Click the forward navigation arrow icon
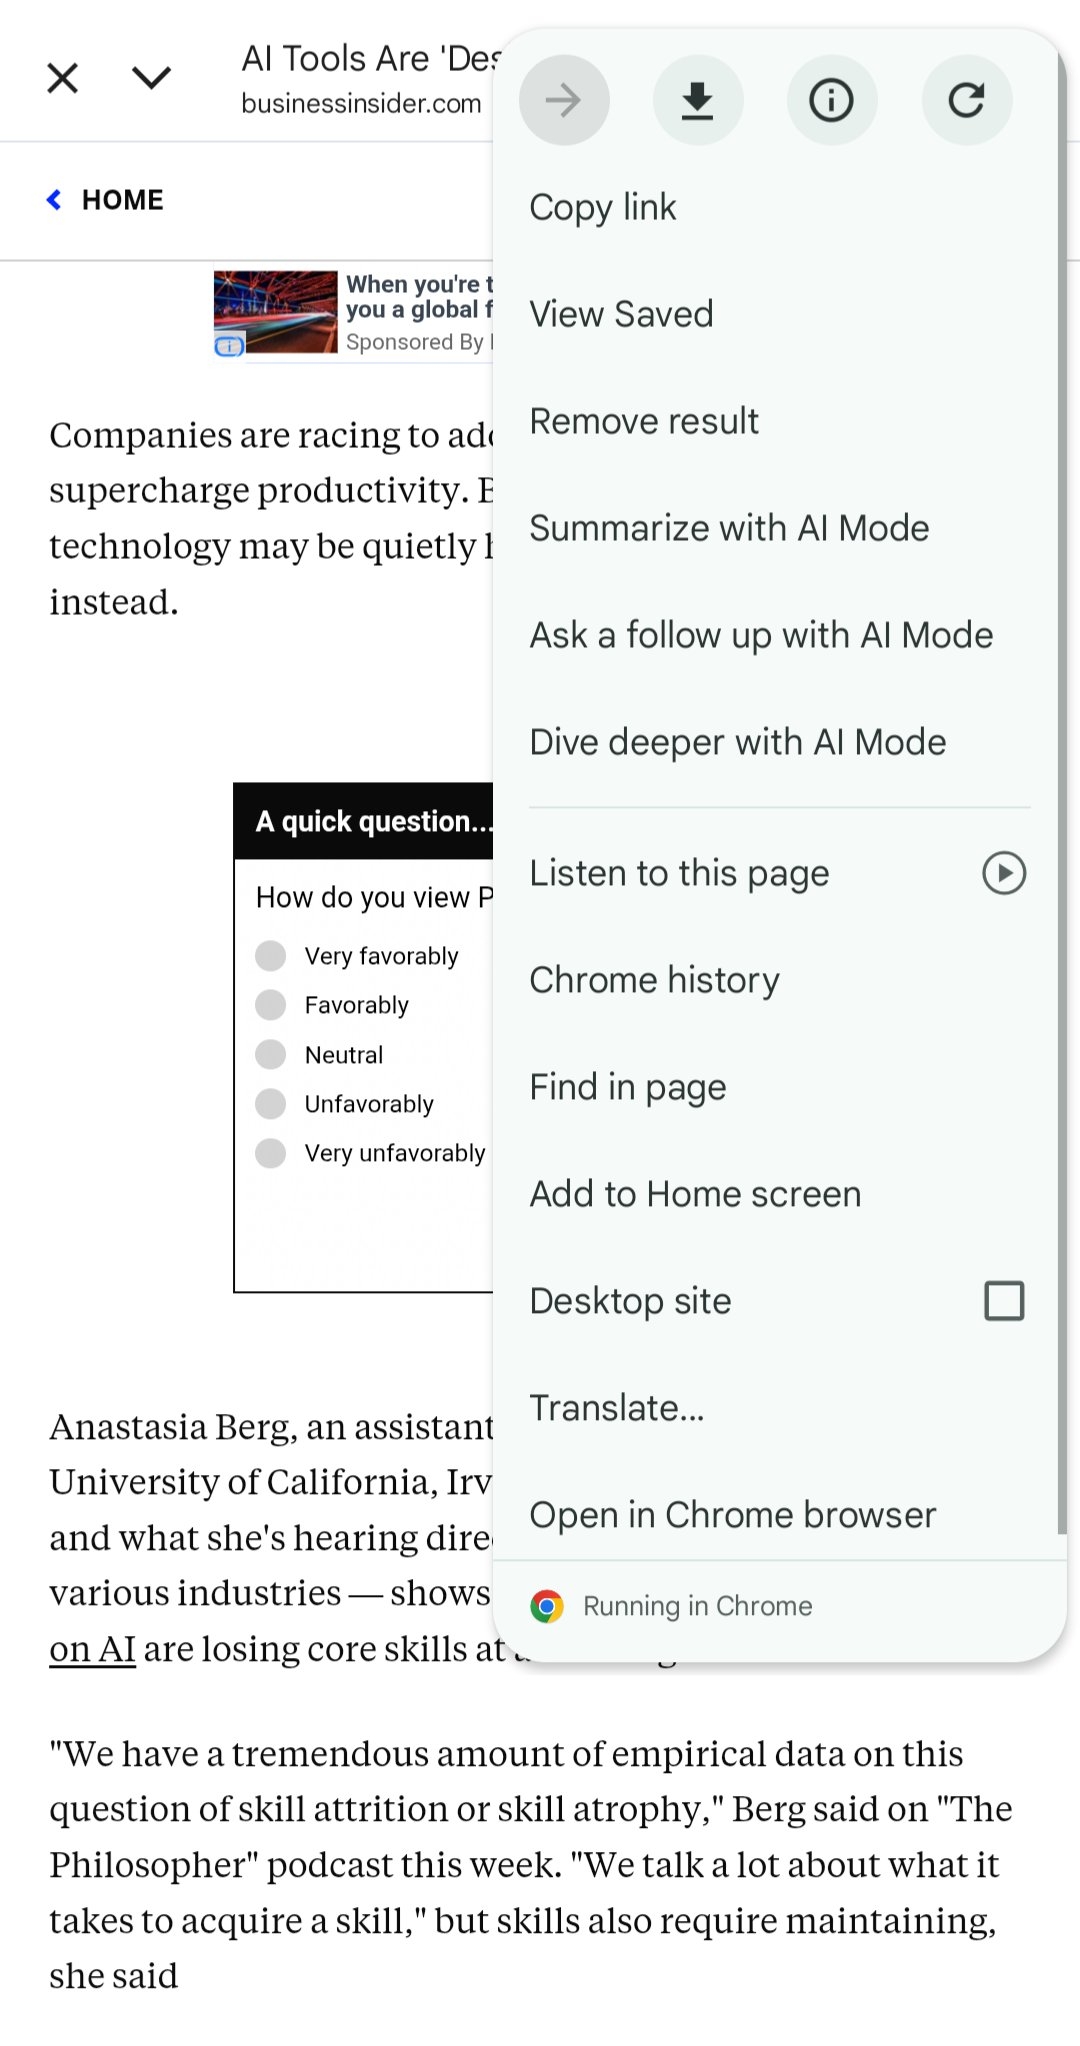The height and width of the screenshot is (2046, 1080). pos(564,100)
